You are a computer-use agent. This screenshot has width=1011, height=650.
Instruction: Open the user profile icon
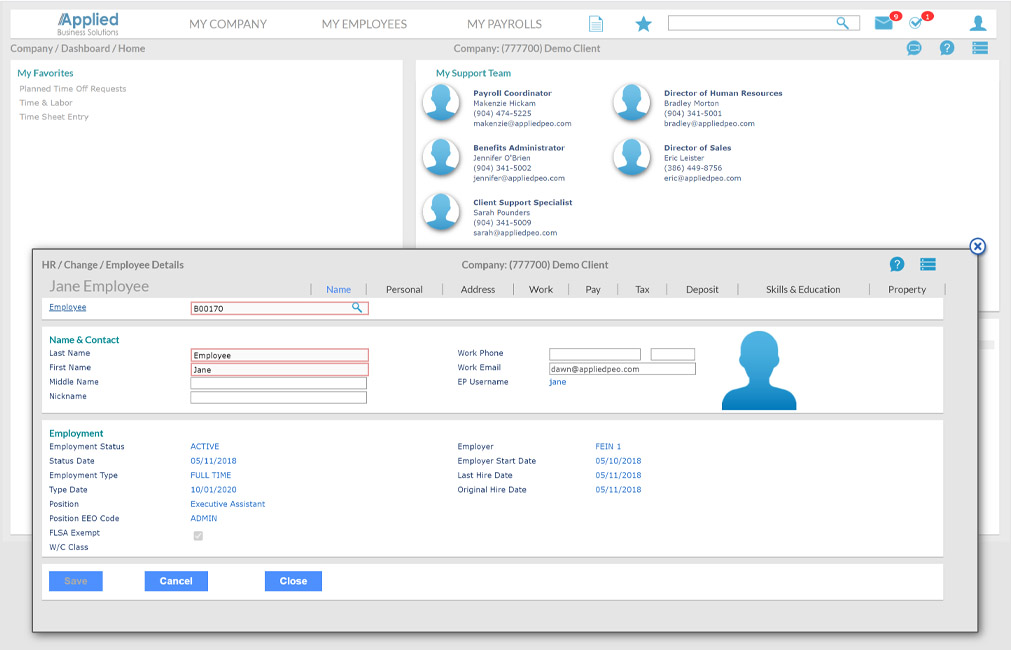[x=978, y=22]
